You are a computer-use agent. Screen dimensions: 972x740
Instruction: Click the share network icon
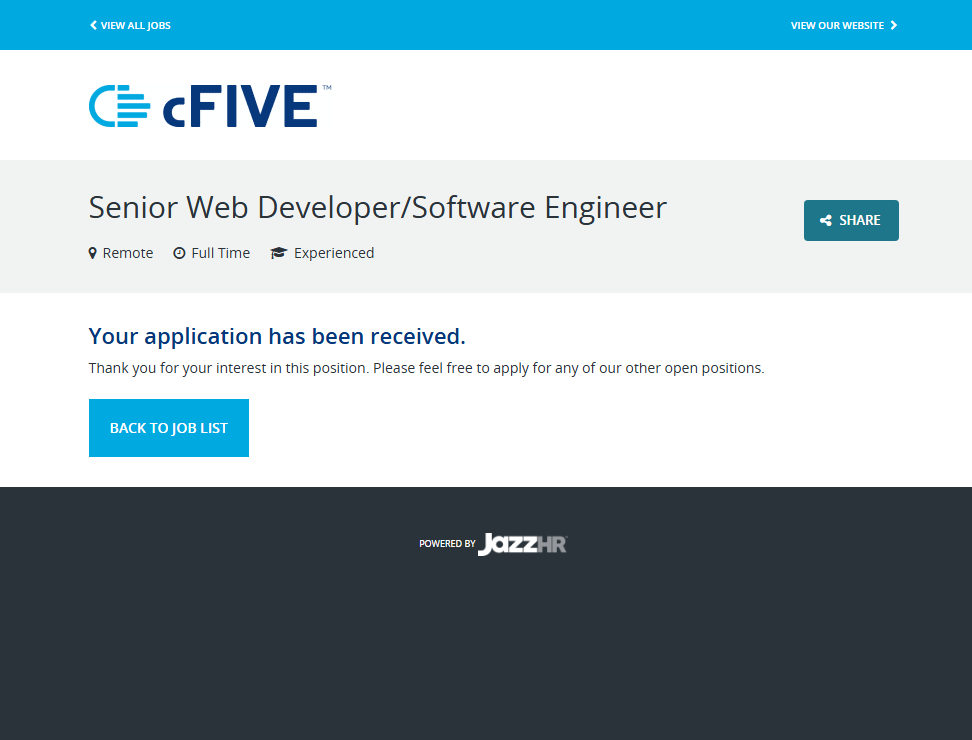826,221
